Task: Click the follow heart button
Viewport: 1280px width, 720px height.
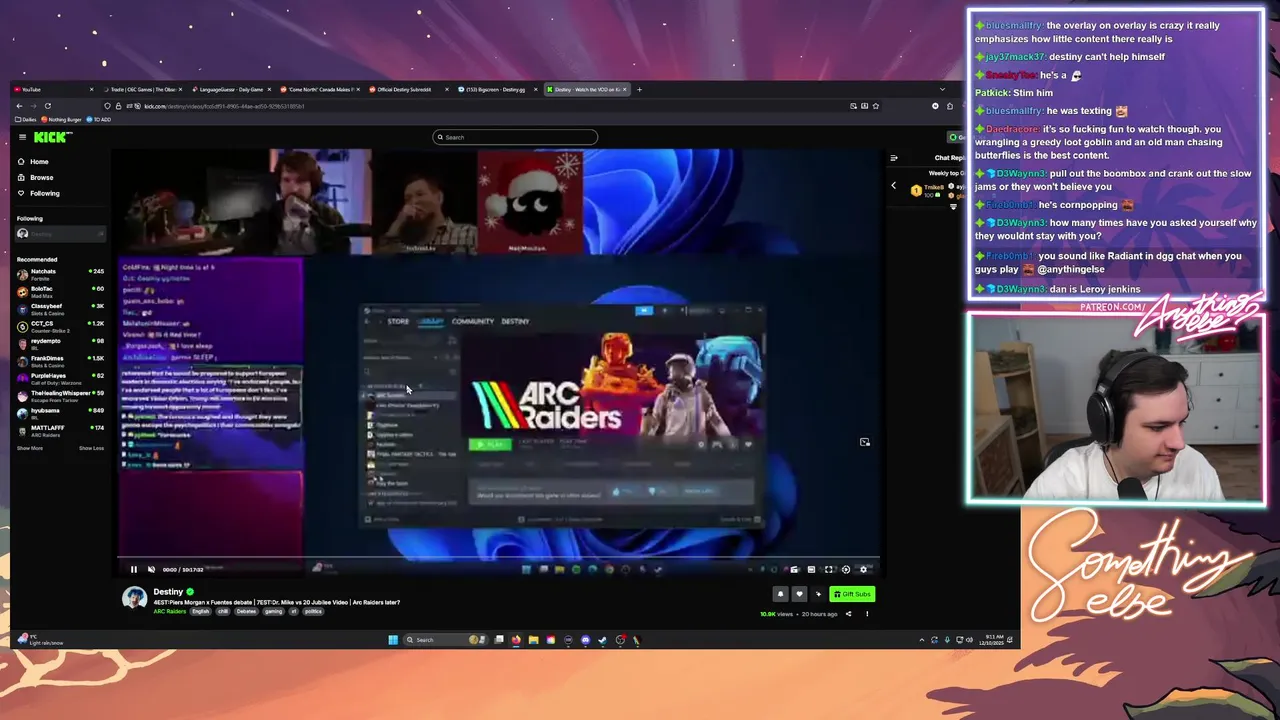Action: click(x=799, y=594)
